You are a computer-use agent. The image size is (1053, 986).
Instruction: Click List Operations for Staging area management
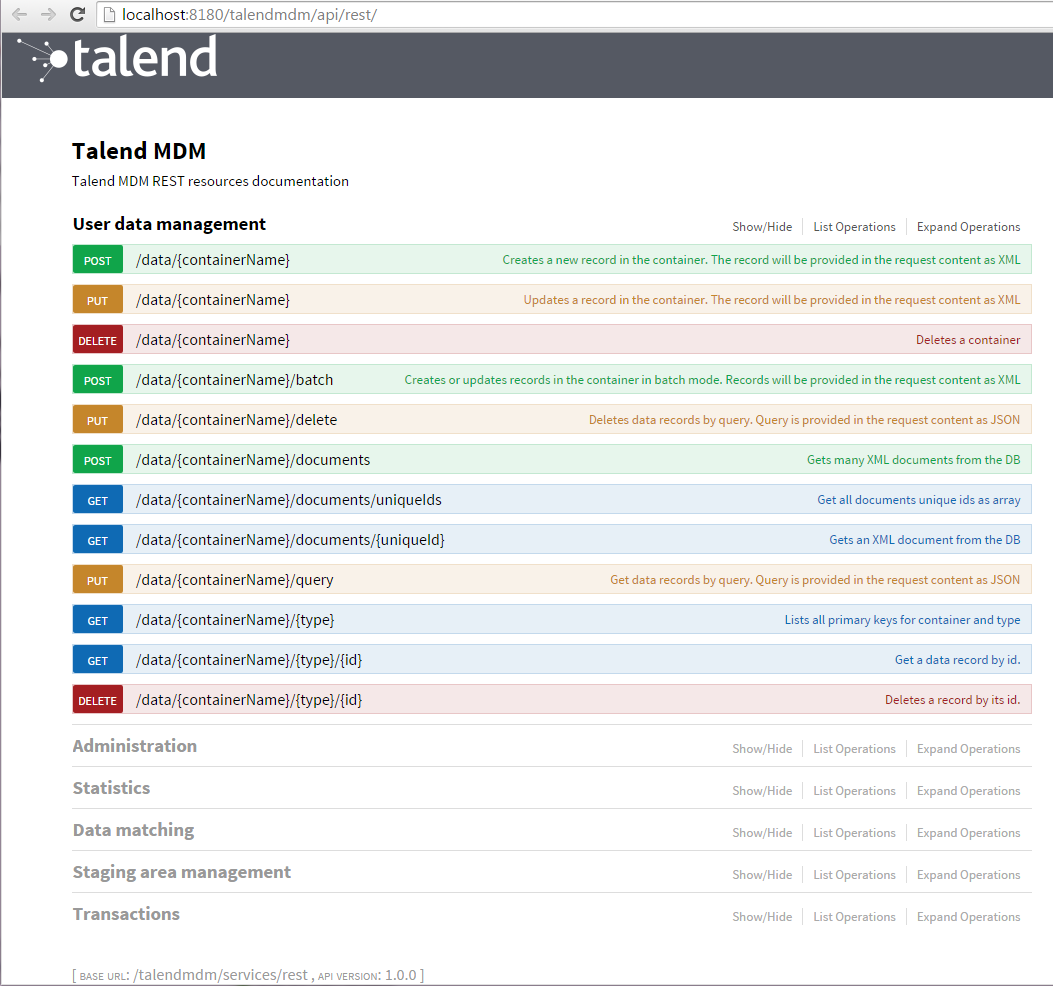pyautogui.click(x=854, y=875)
